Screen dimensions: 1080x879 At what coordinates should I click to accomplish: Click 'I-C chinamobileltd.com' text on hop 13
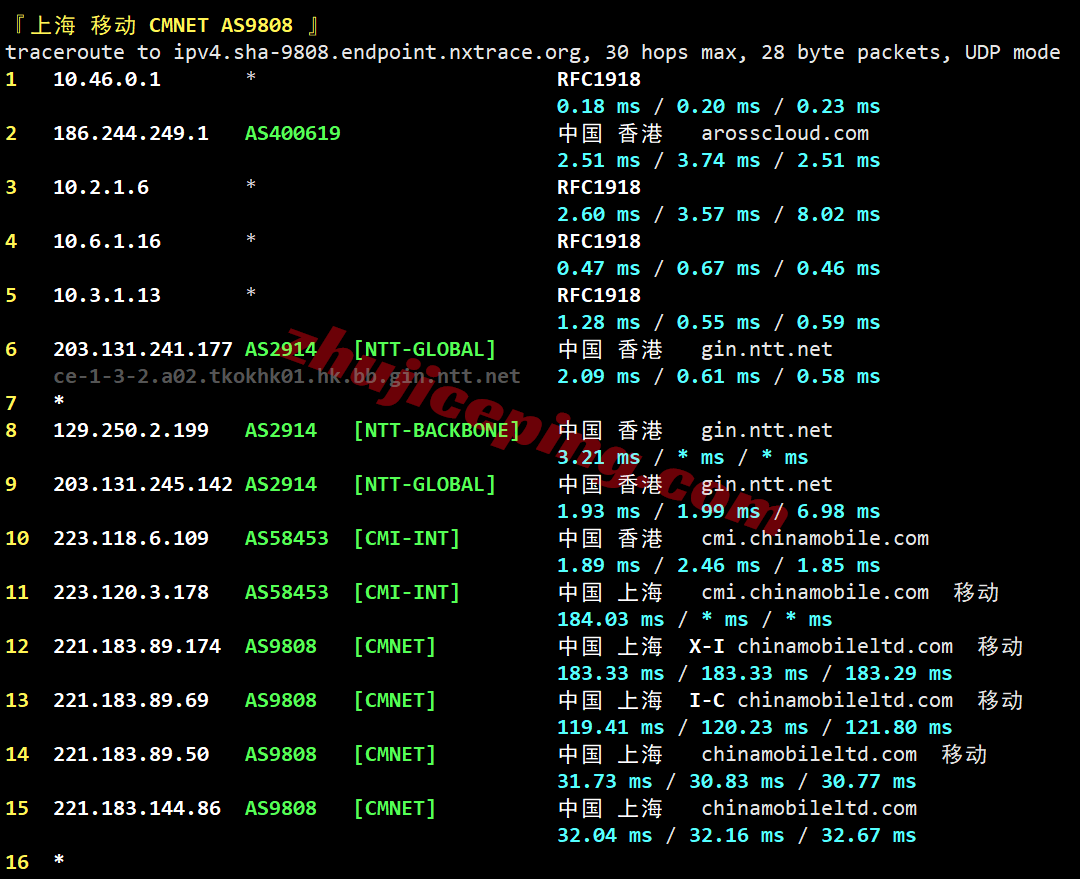point(821,700)
